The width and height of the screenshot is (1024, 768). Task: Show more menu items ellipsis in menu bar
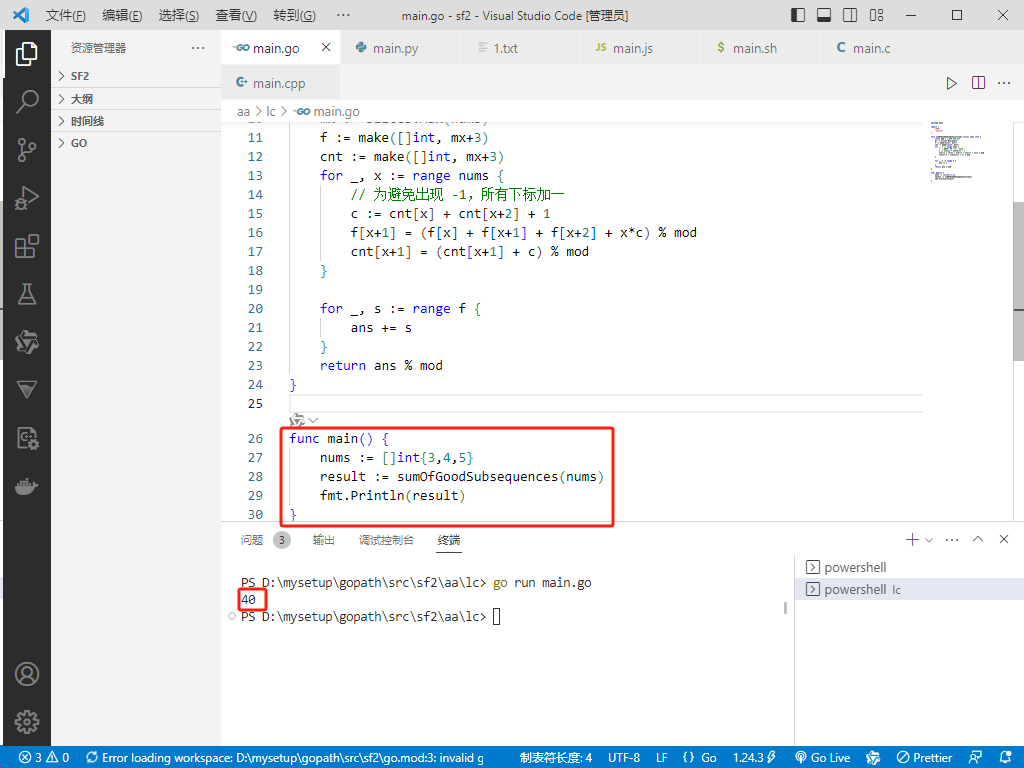pyautogui.click(x=343, y=15)
